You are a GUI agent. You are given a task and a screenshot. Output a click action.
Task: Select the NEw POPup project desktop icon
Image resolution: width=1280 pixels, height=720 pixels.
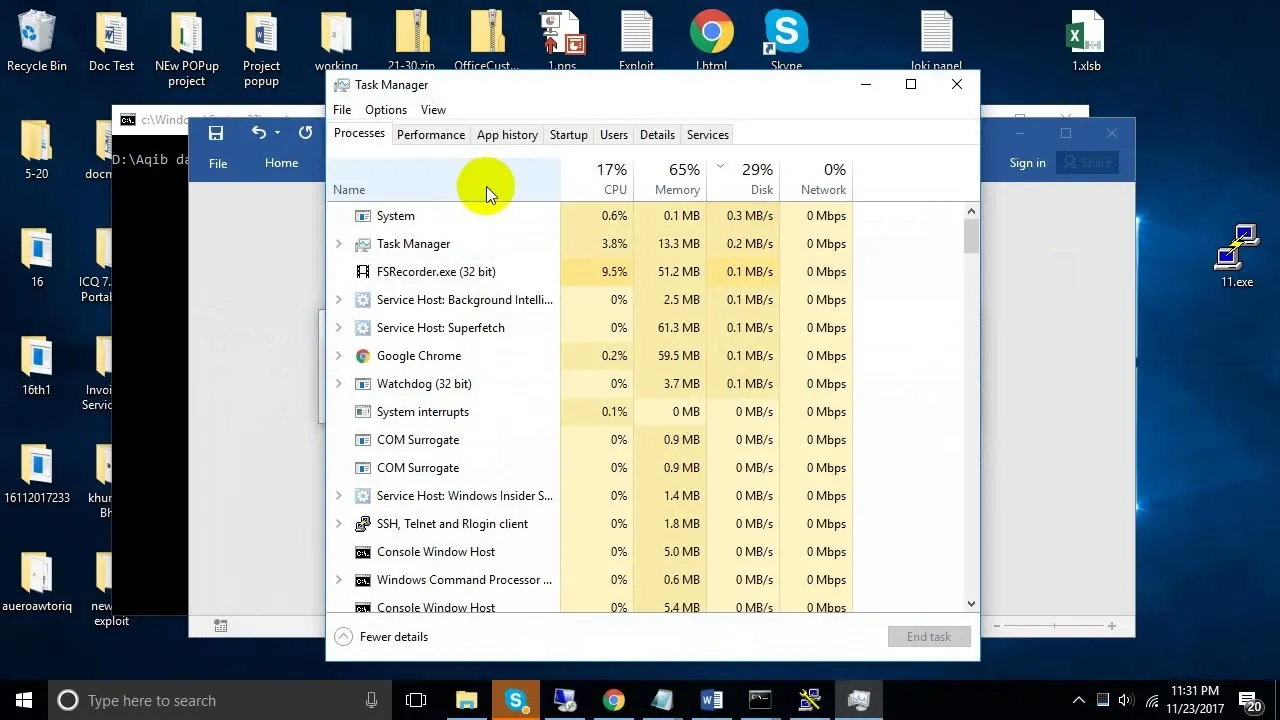[x=186, y=49]
